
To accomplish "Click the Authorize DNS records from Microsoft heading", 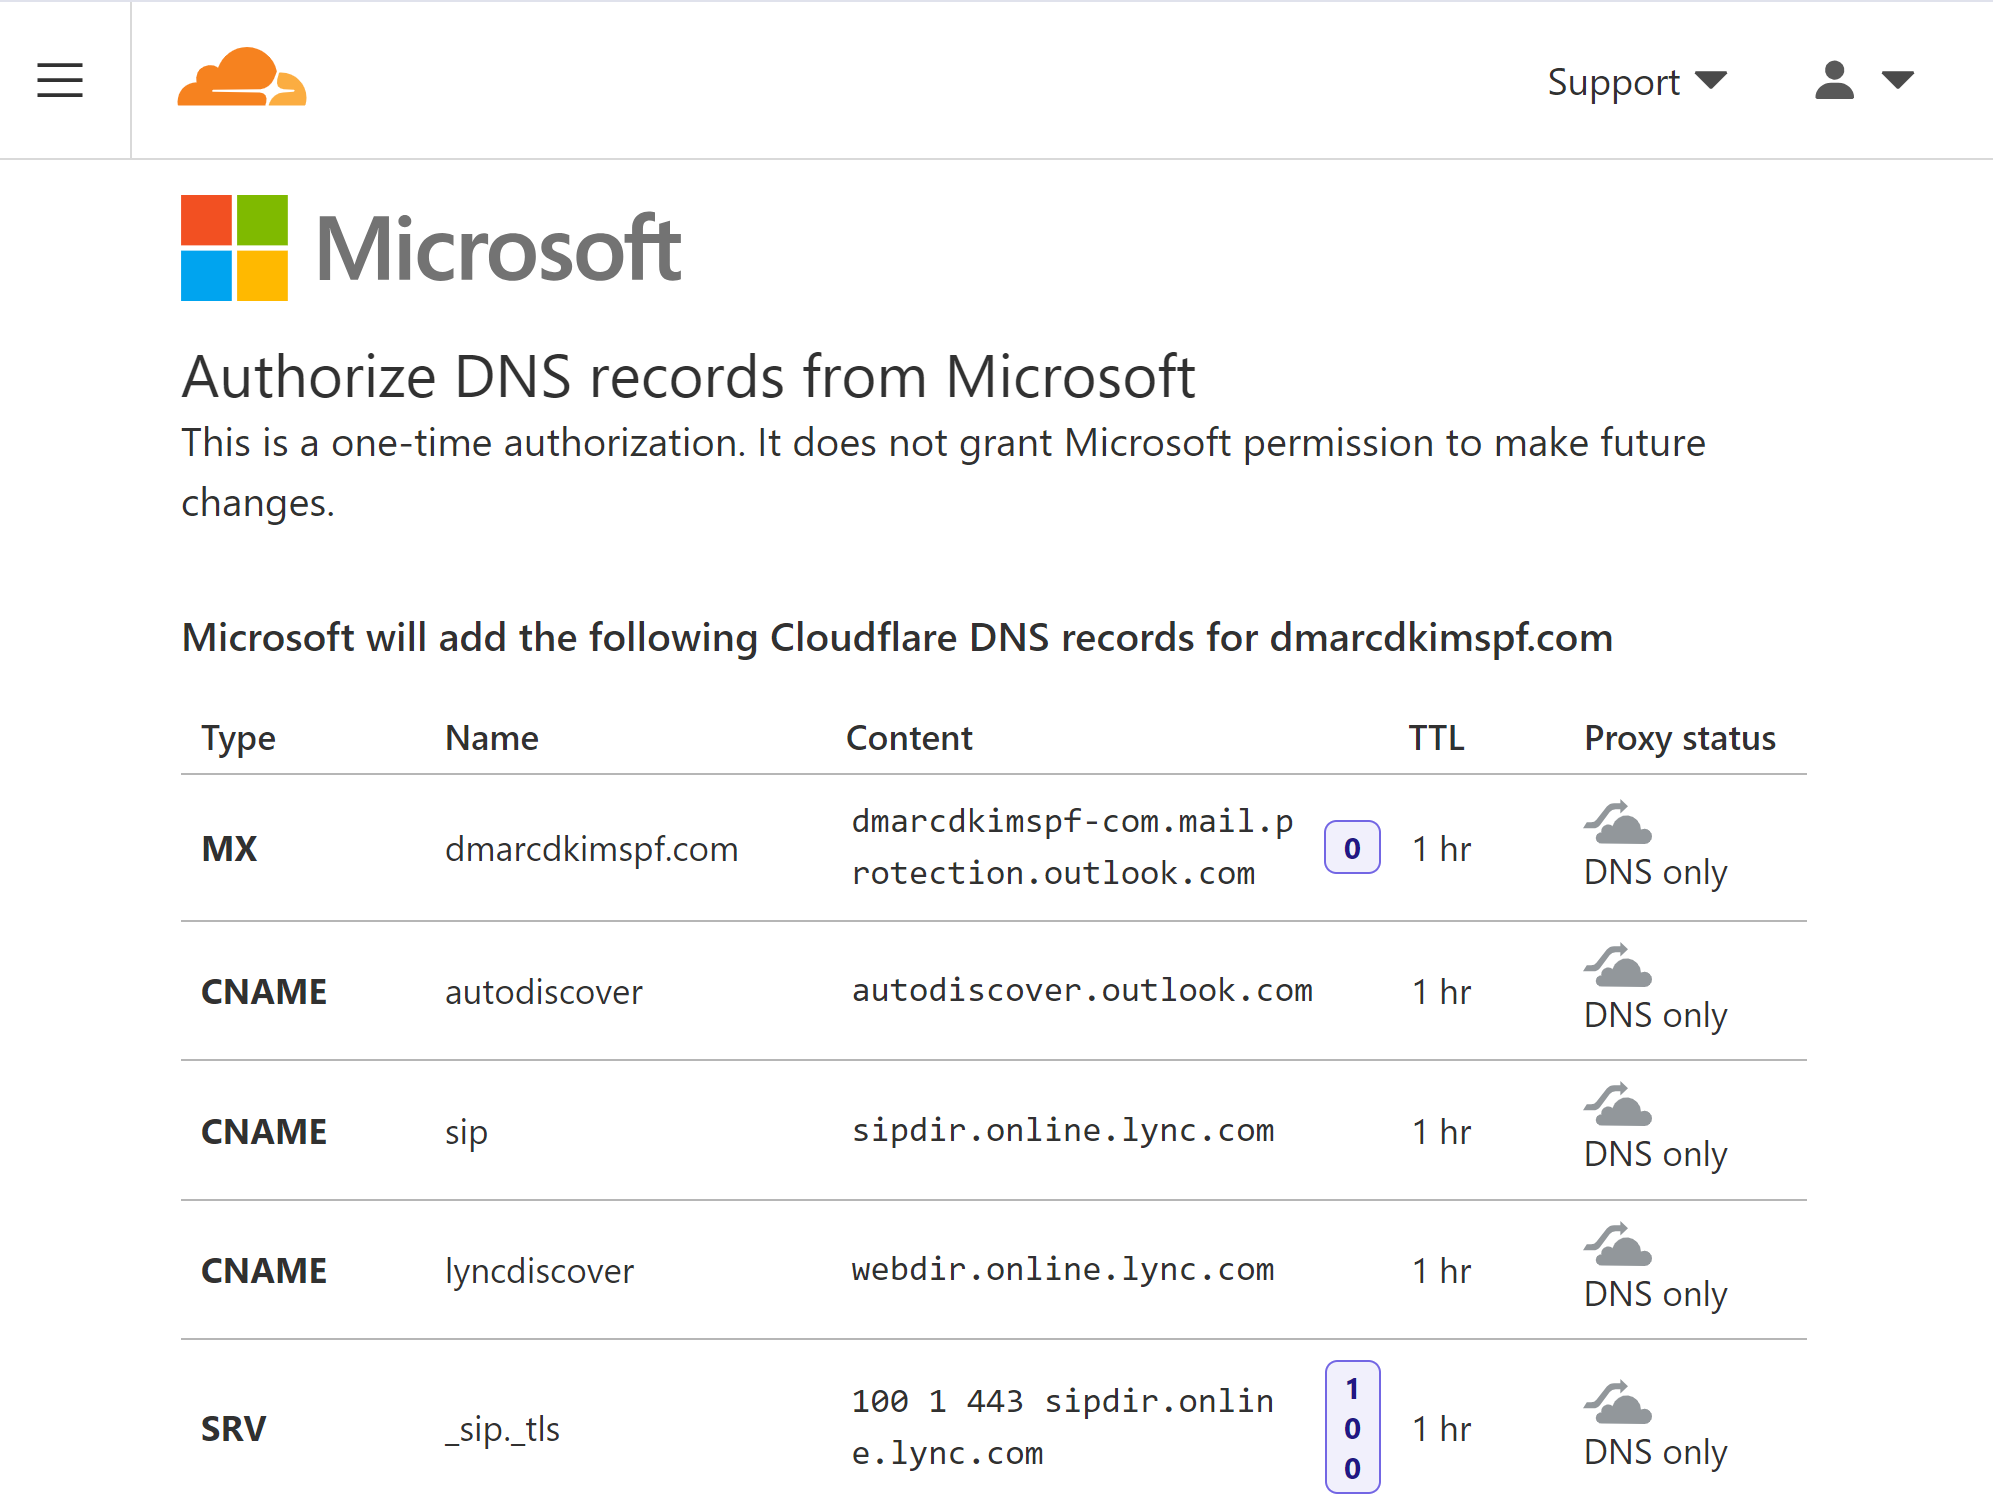I will [x=688, y=377].
